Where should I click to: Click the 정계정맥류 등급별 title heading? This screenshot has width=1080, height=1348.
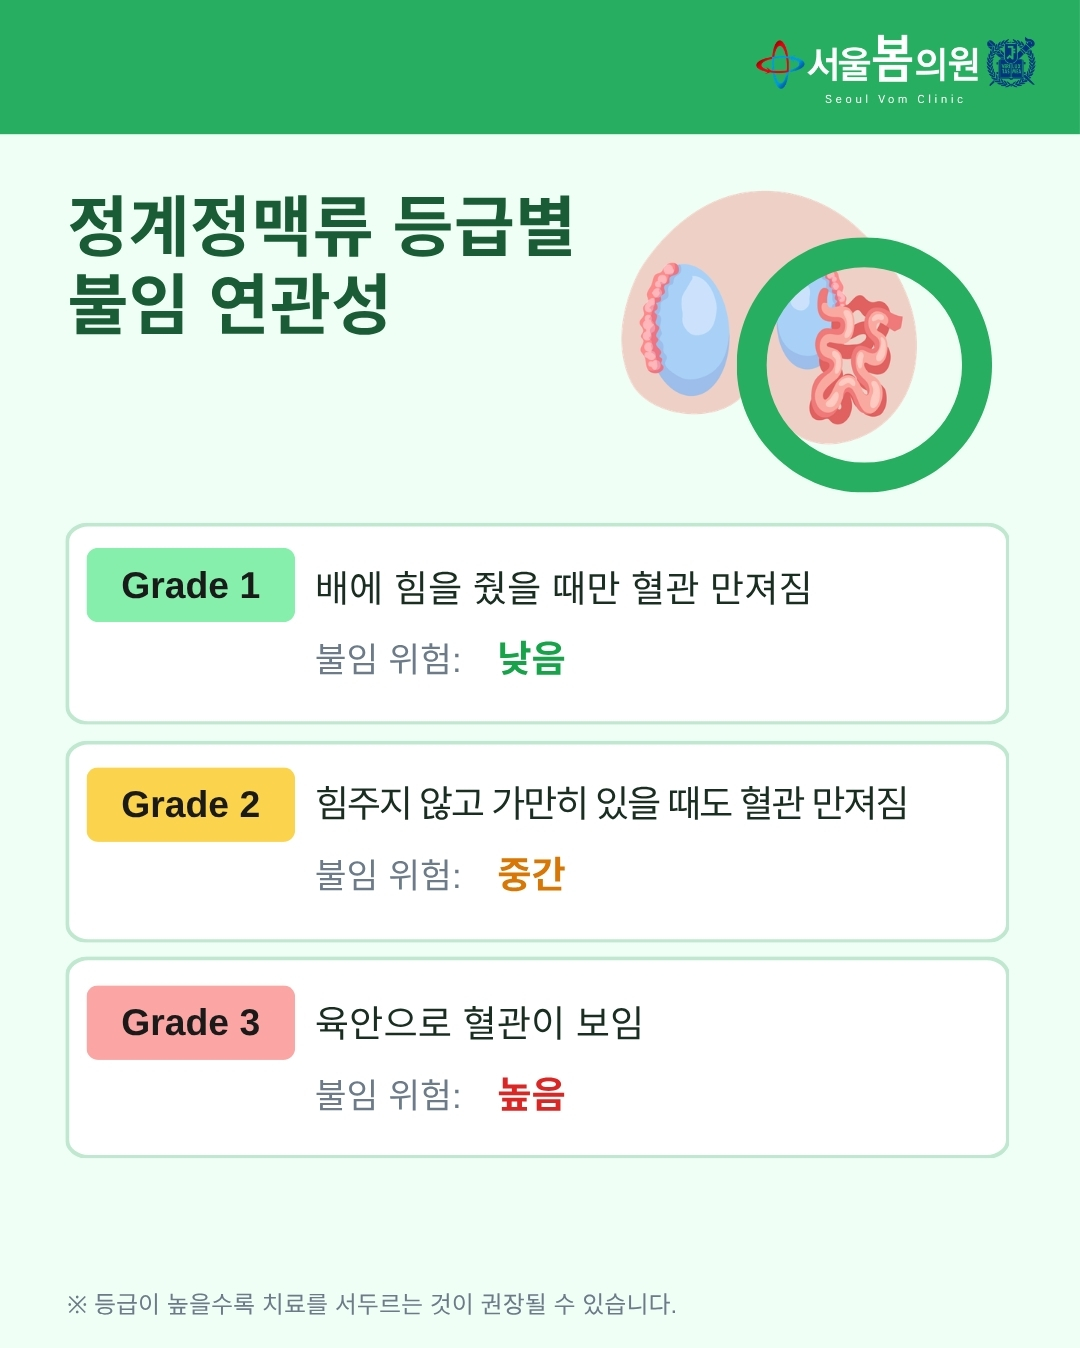point(321,226)
